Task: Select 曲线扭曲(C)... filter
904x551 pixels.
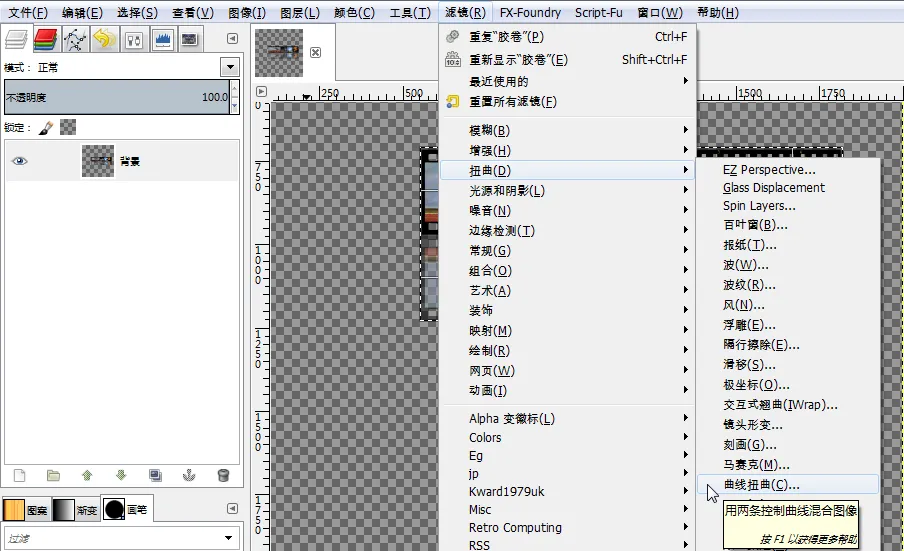Action: click(788, 485)
